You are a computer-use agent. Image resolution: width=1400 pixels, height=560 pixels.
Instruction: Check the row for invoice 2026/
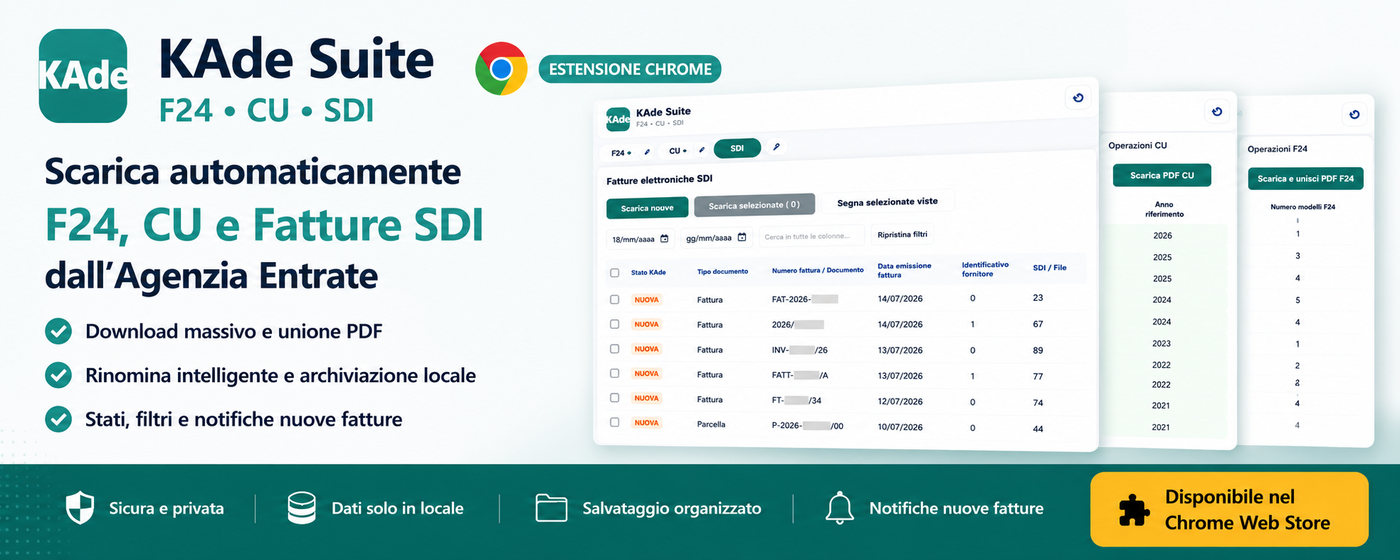(x=614, y=324)
